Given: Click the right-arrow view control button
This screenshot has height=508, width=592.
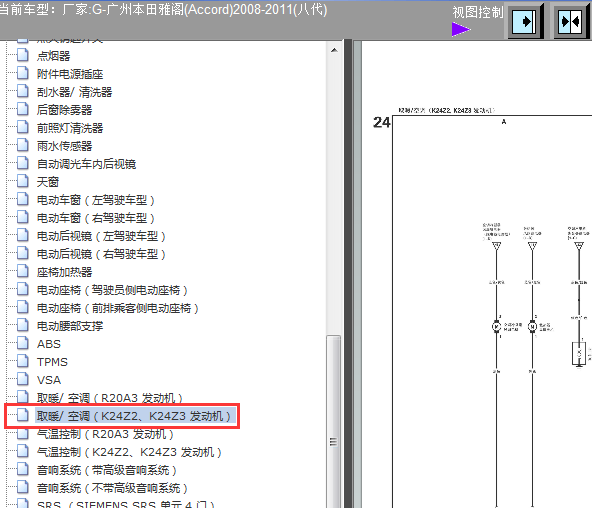Looking at the screenshot, I should click(x=526, y=21).
